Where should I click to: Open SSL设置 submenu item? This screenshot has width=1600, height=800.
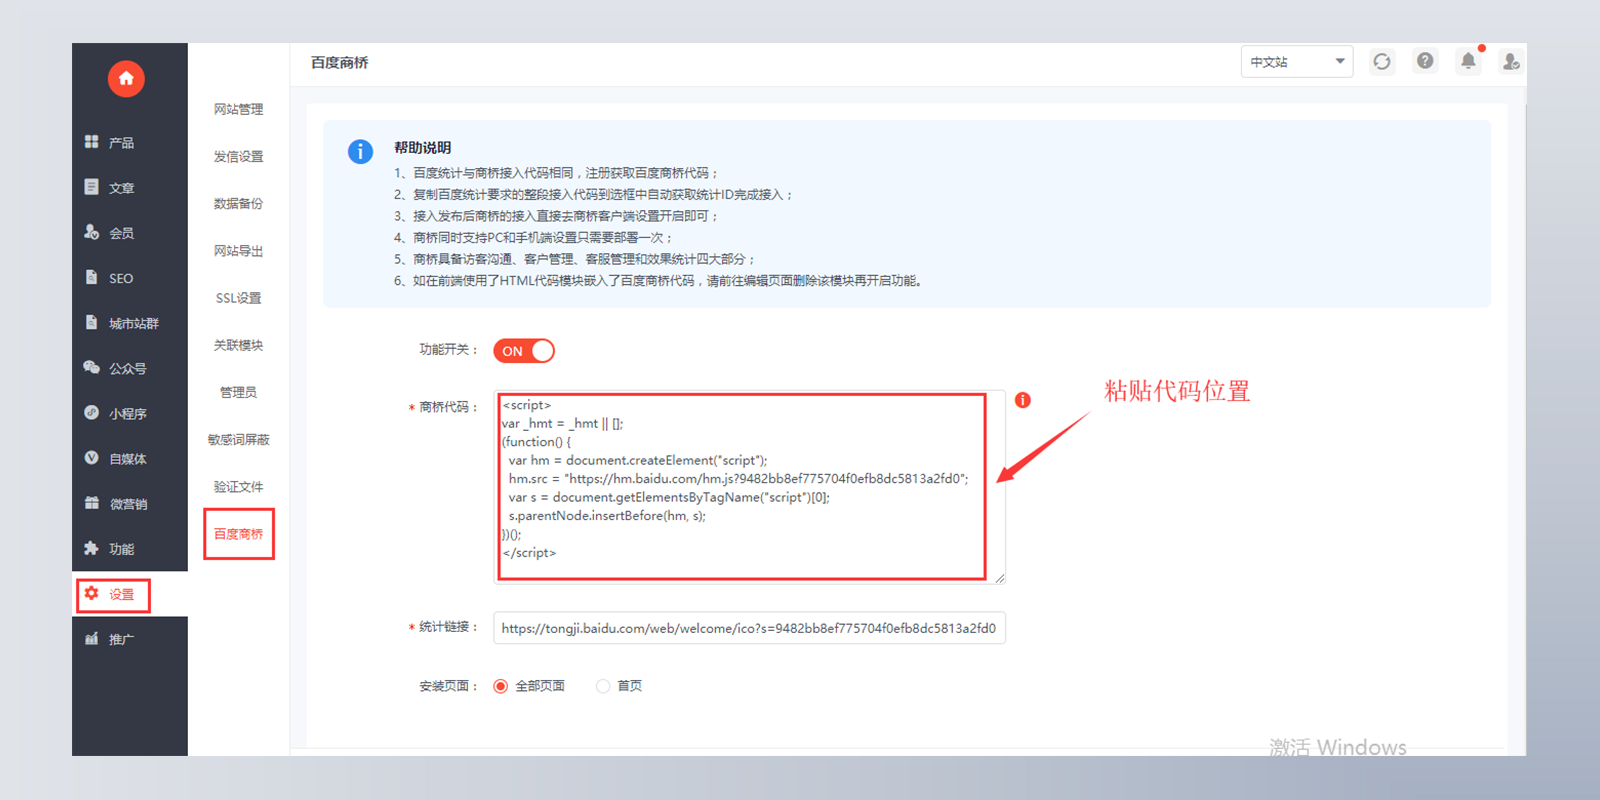click(x=238, y=298)
